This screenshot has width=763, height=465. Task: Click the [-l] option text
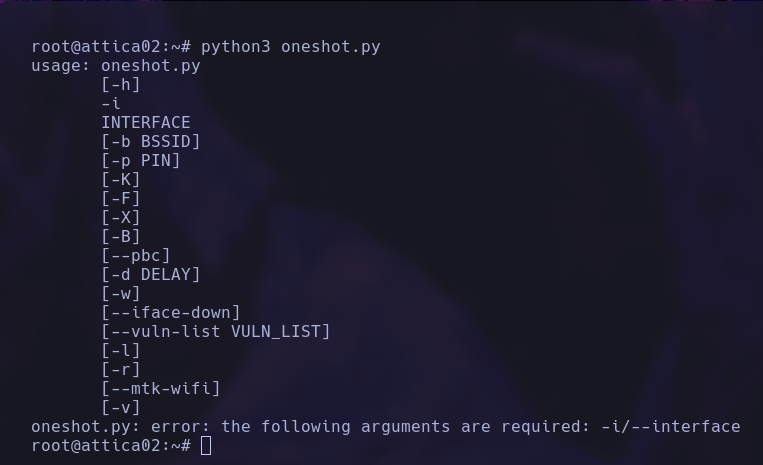point(121,351)
